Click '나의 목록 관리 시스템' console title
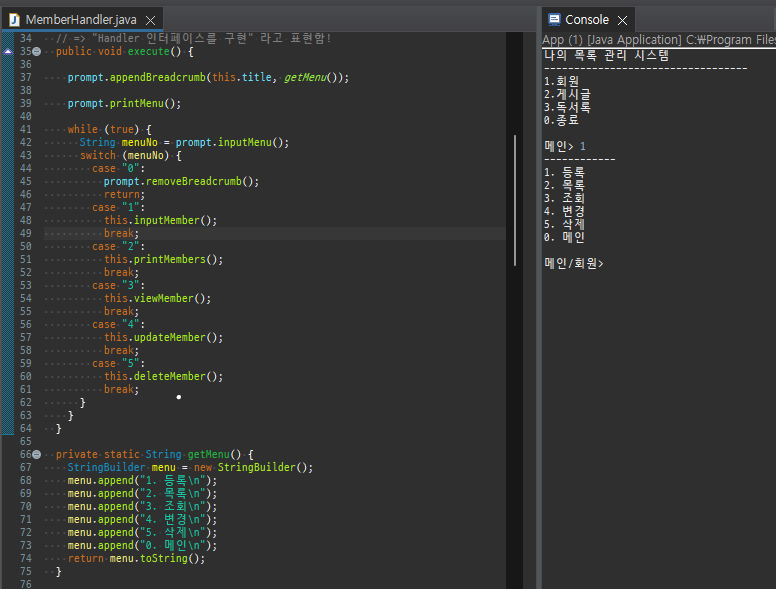This screenshot has width=776, height=589. click(x=606, y=55)
